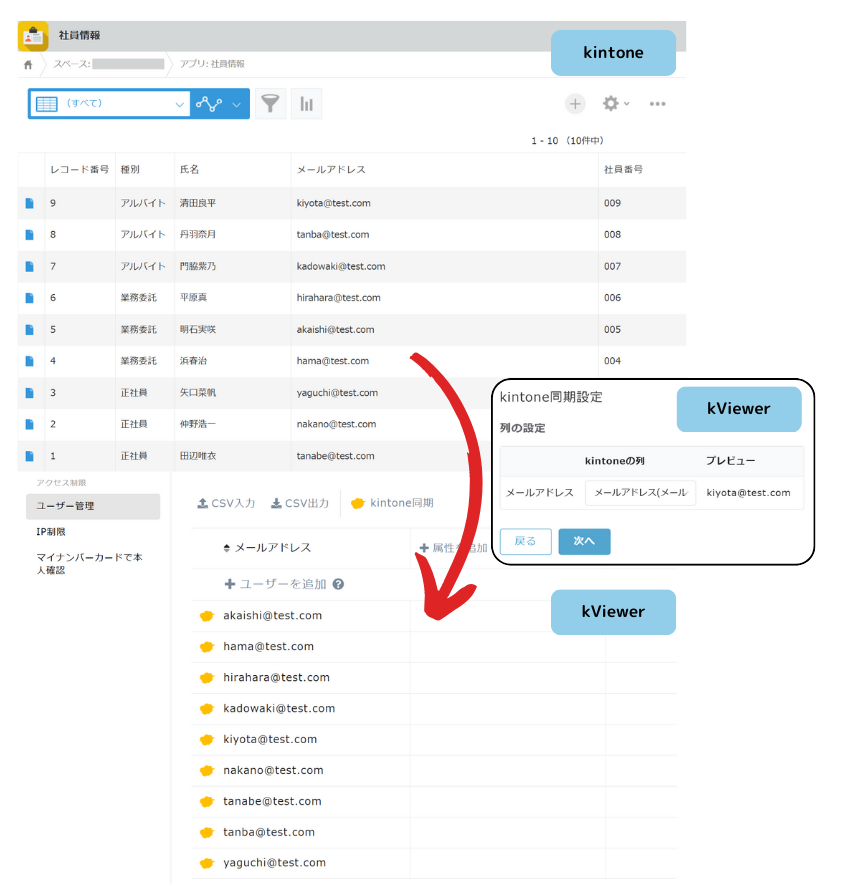Viewport: 850px width, 893px height.
Task: Open the graph view selector icon
Action: [209, 104]
